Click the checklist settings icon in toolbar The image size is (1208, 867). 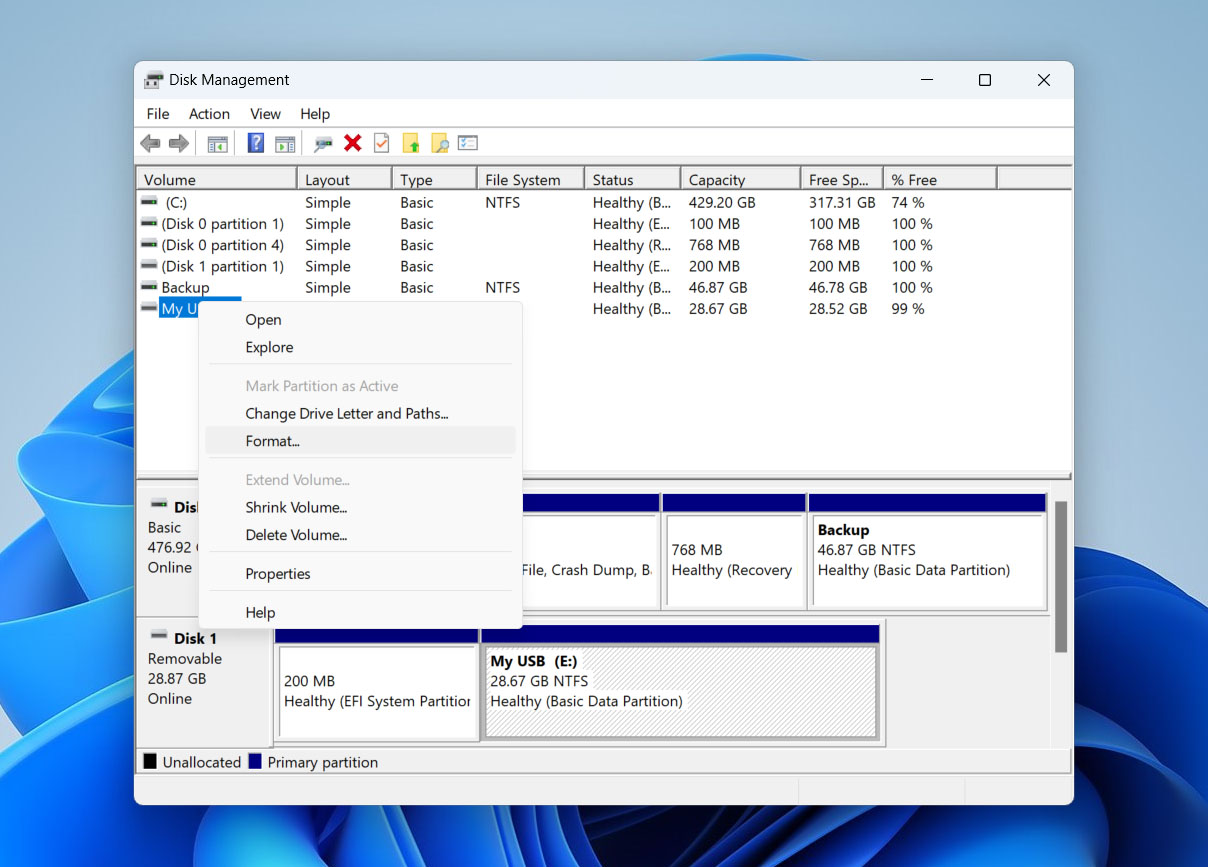pyautogui.click(x=468, y=144)
